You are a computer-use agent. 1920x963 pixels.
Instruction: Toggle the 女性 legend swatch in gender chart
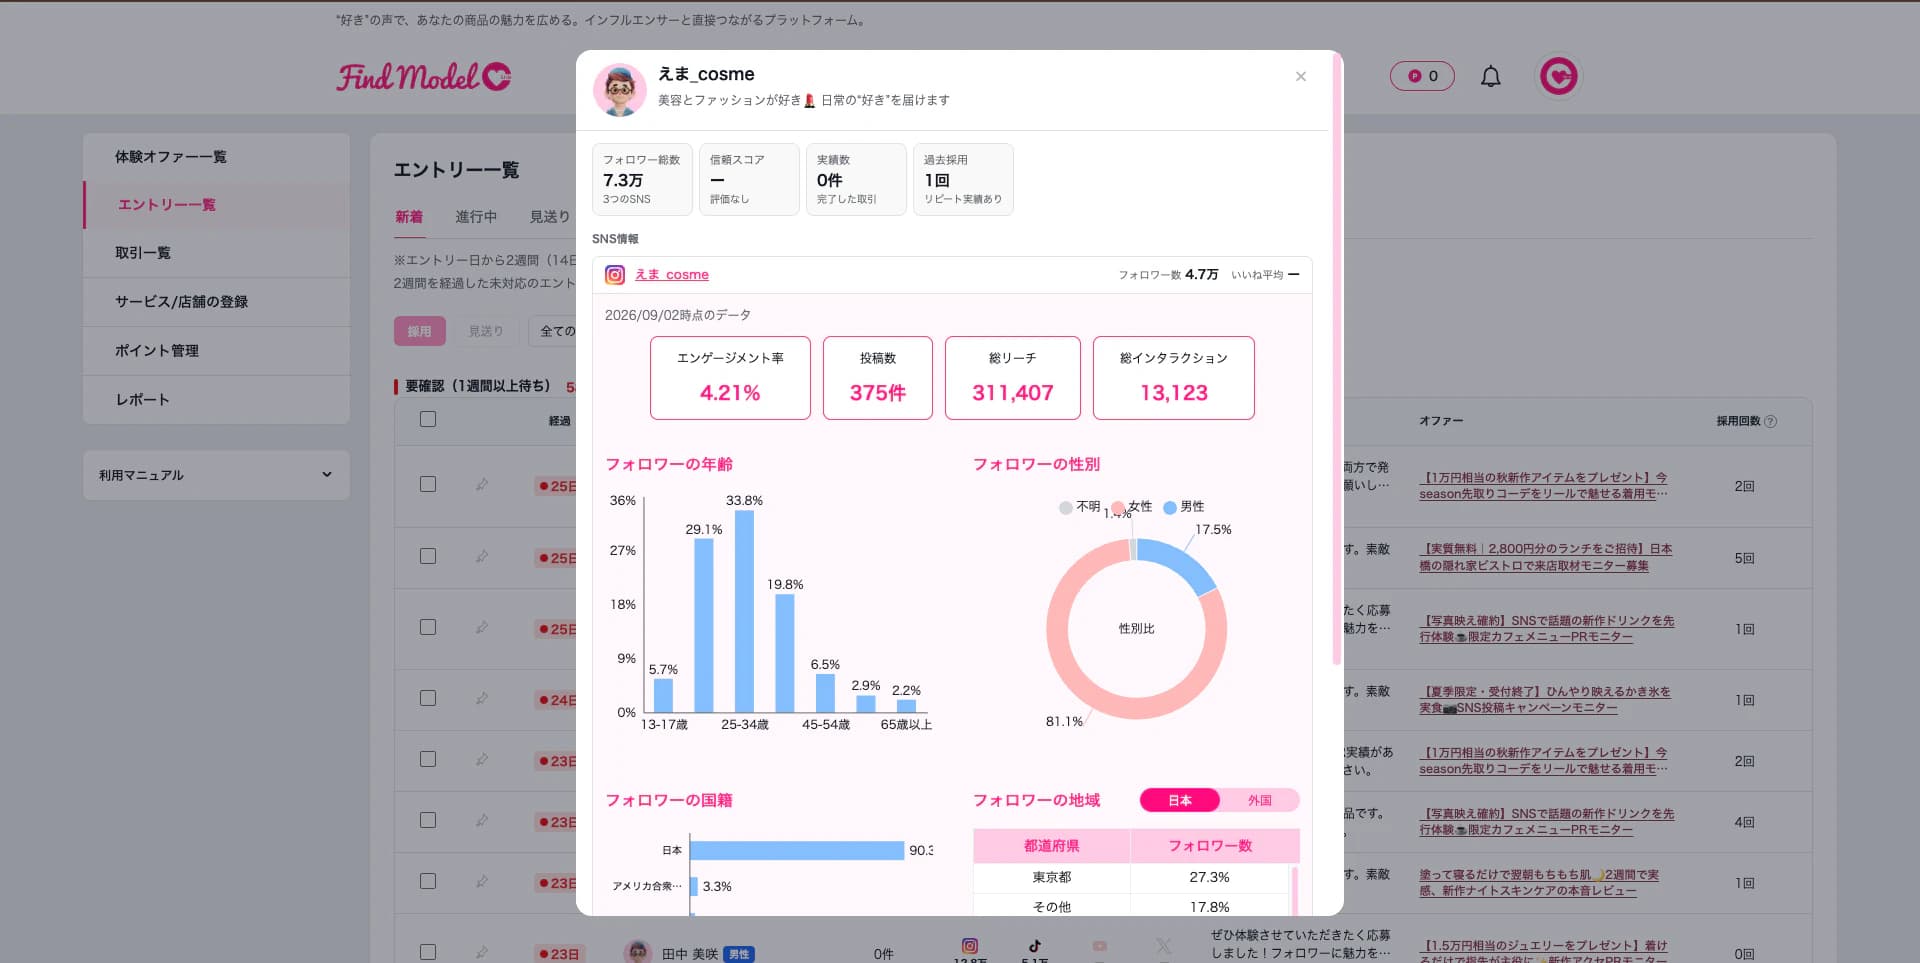click(1118, 508)
